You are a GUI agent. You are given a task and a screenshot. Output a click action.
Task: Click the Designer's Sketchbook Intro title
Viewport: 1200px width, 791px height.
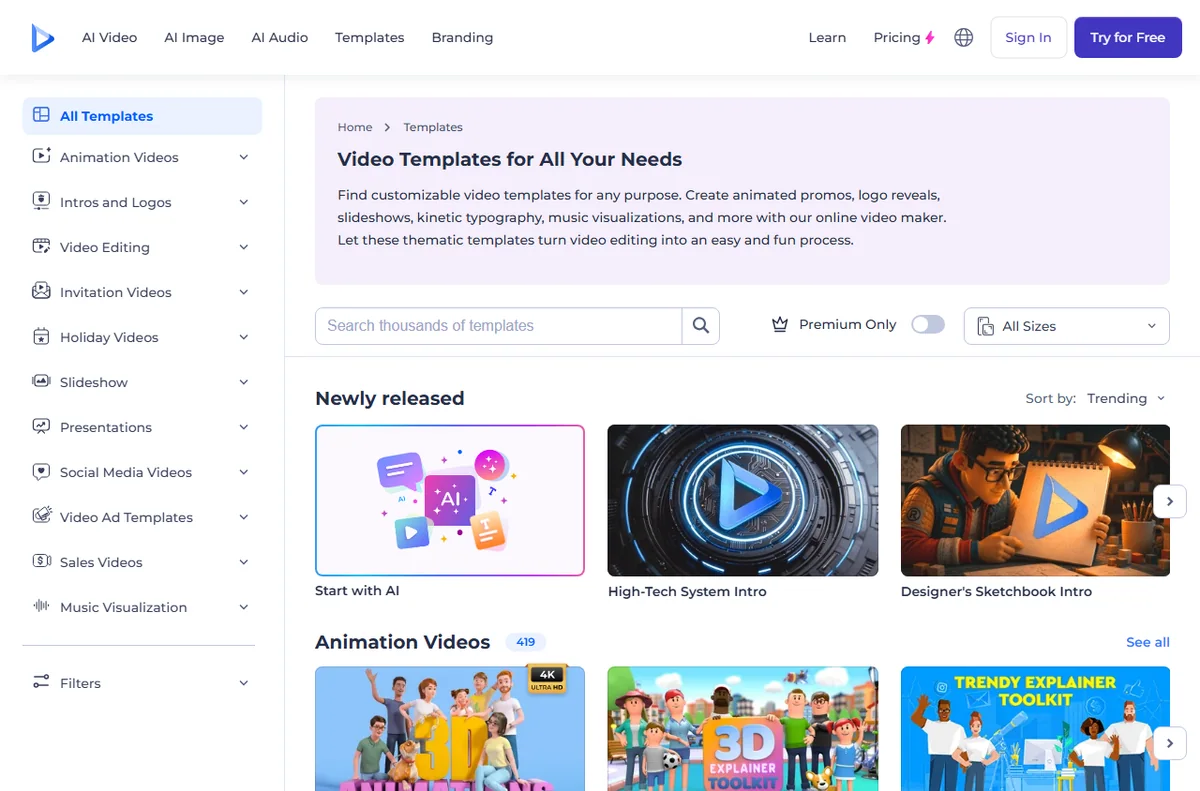pyautogui.click(x=996, y=591)
